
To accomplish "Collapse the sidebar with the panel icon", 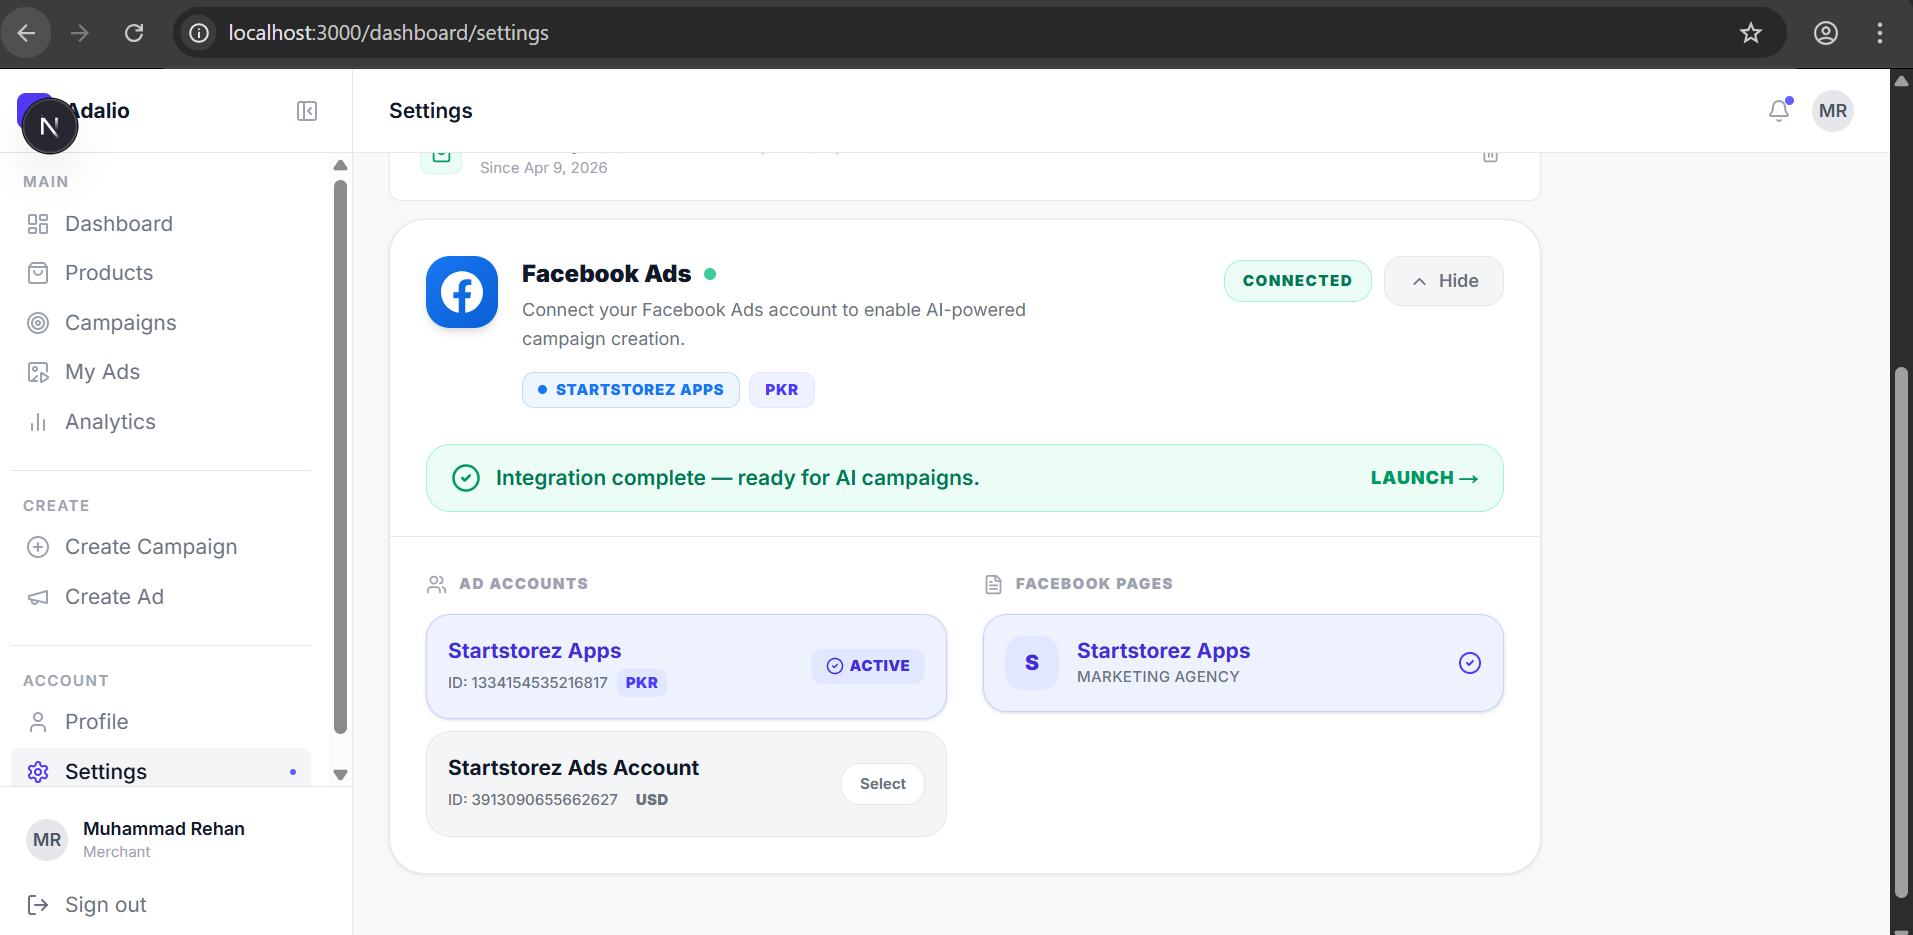I will [x=307, y=111].
